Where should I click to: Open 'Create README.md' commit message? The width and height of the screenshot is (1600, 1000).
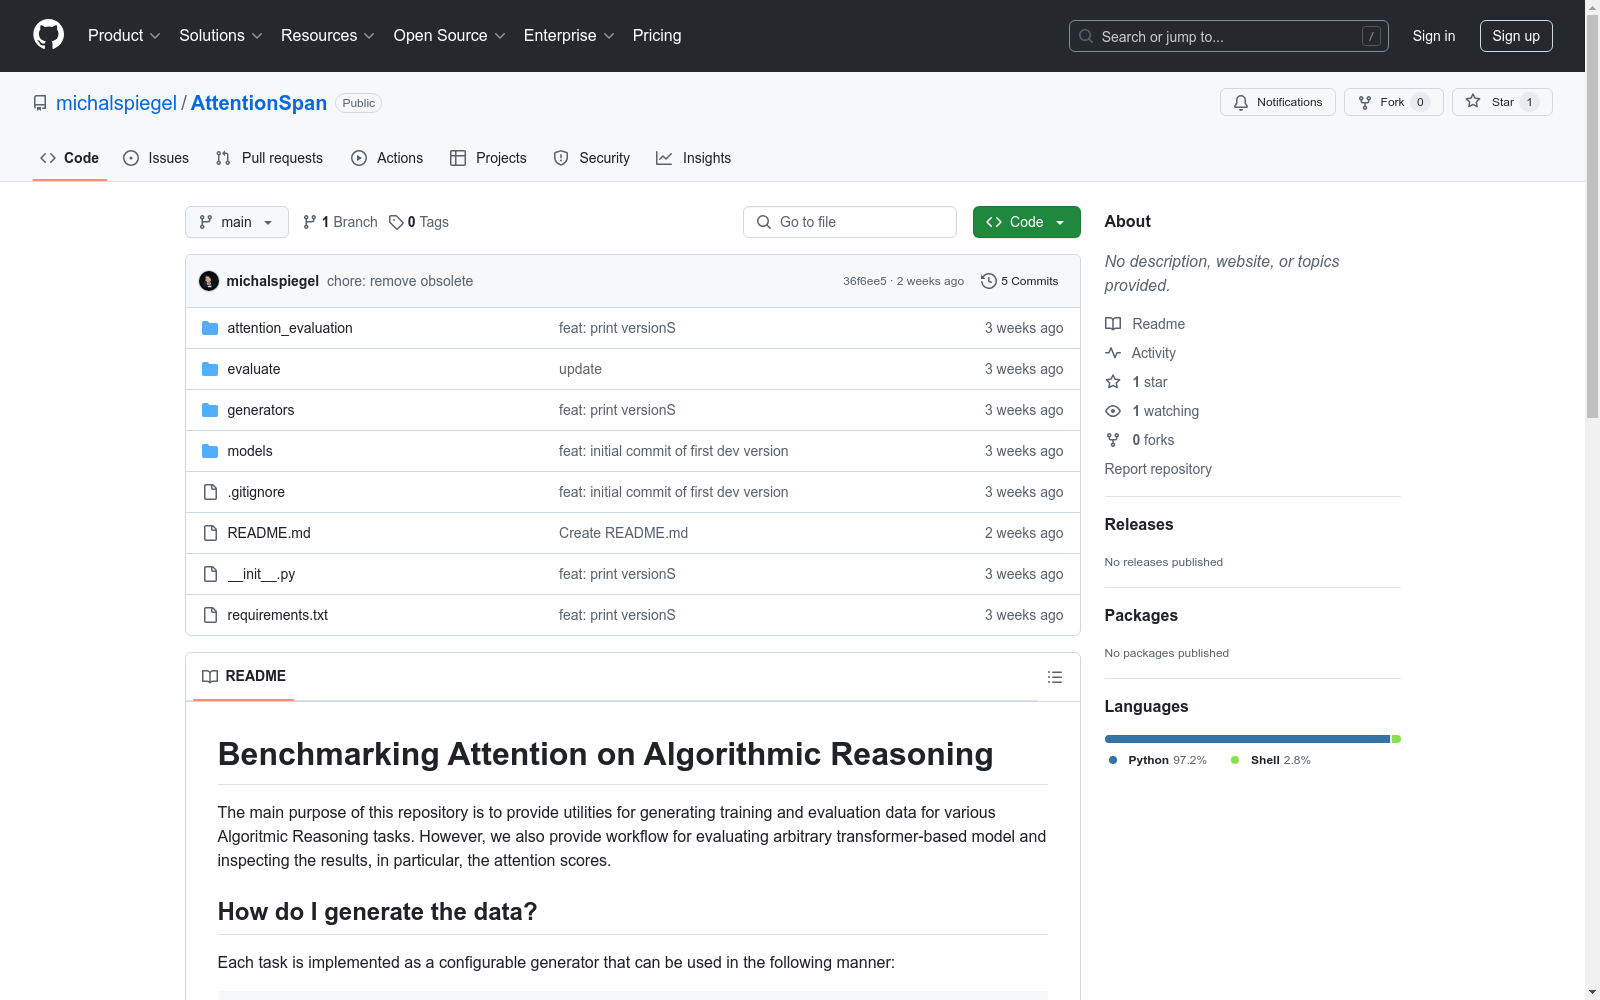(623, 533)
